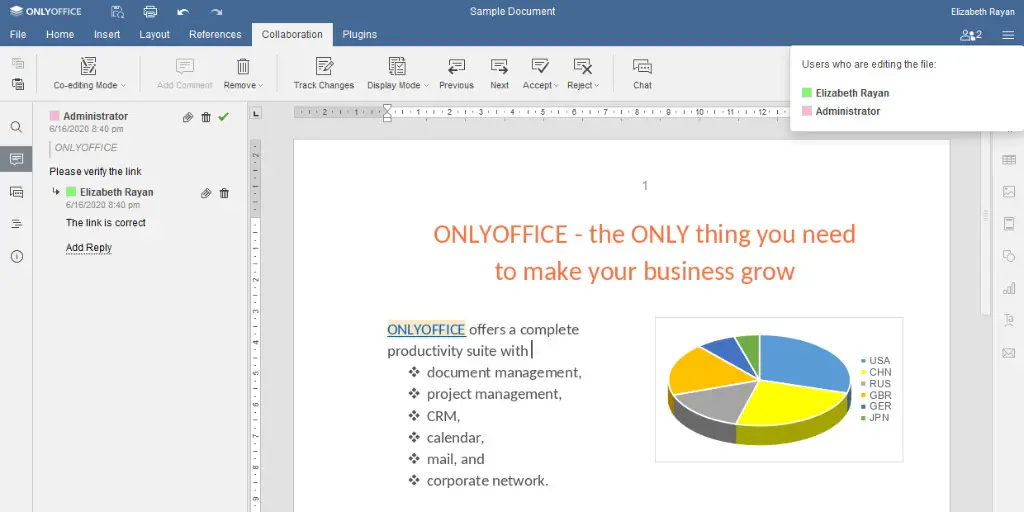
Task: Select the Collaboration tab
Action: coord(292,35)
